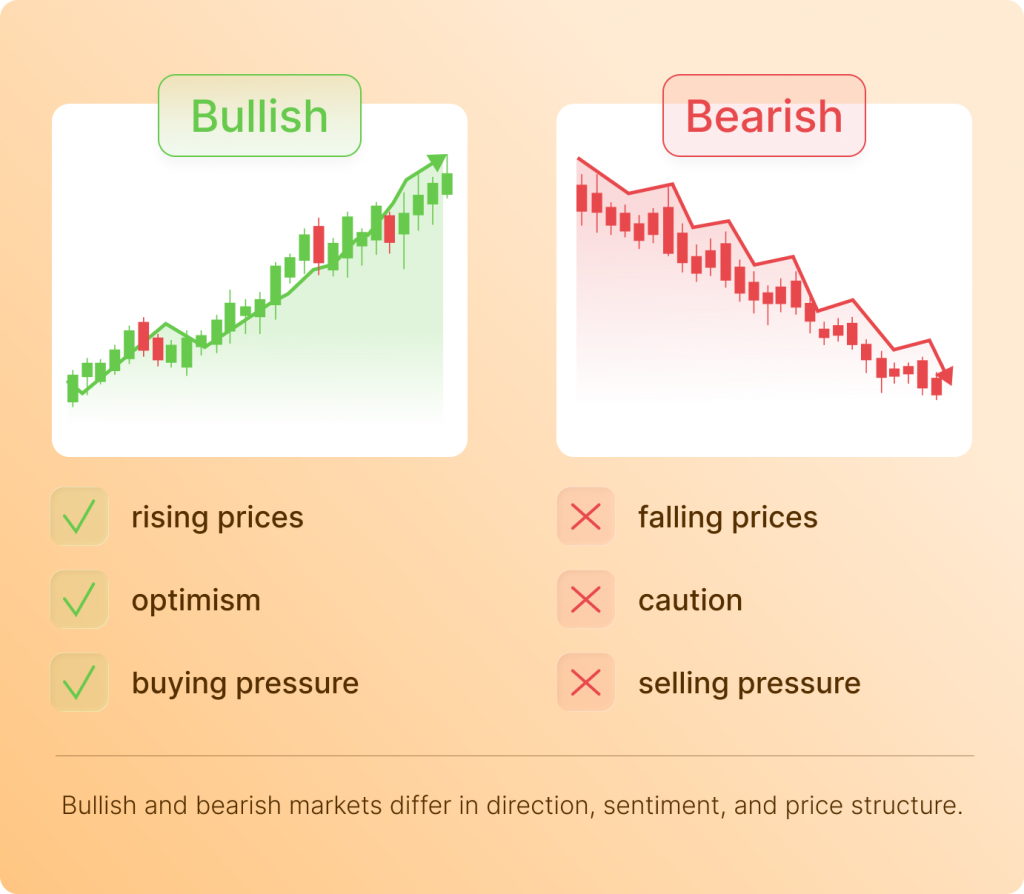This screenshot has height=894, width=1024.
Task: Click the red downward arrowhead on the bearish chart
Action: coord(945,375)
